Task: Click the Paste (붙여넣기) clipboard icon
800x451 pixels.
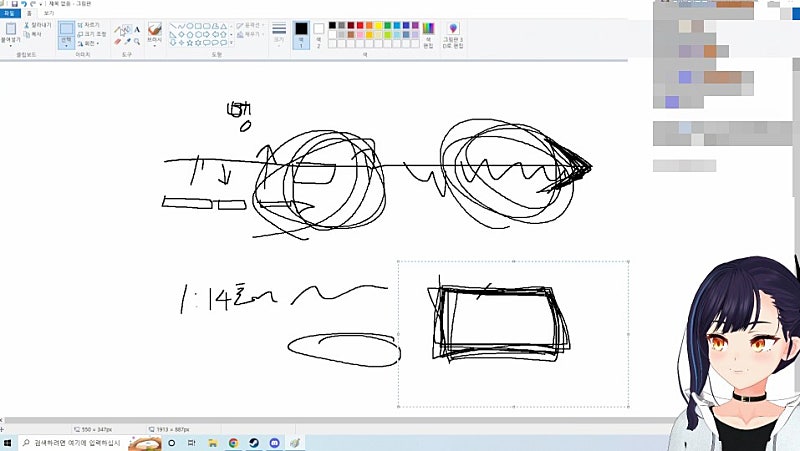Action: point(11,29)
